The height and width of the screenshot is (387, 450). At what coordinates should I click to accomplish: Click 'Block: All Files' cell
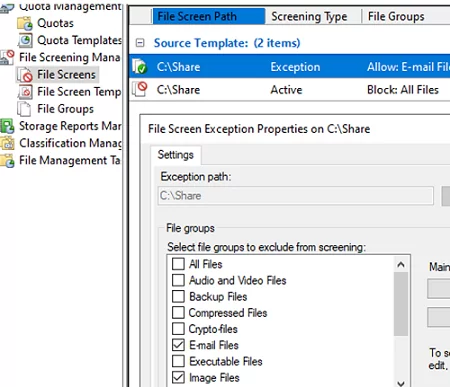403,90
